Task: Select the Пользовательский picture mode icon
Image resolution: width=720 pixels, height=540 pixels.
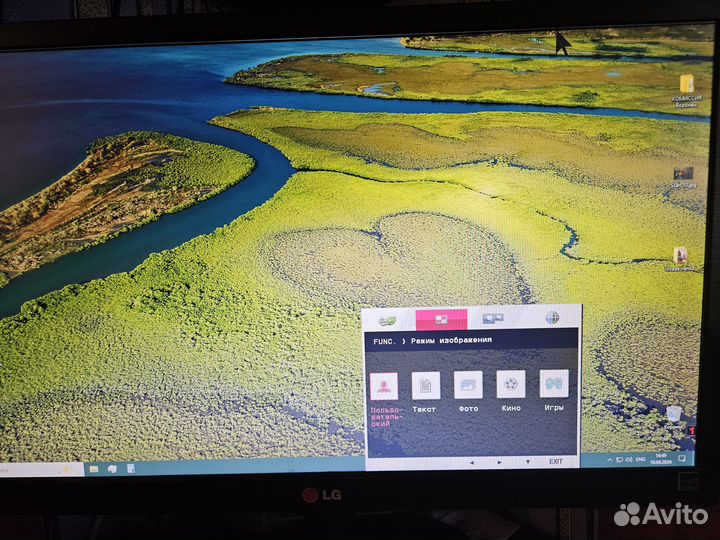Action: pos(384,385)
